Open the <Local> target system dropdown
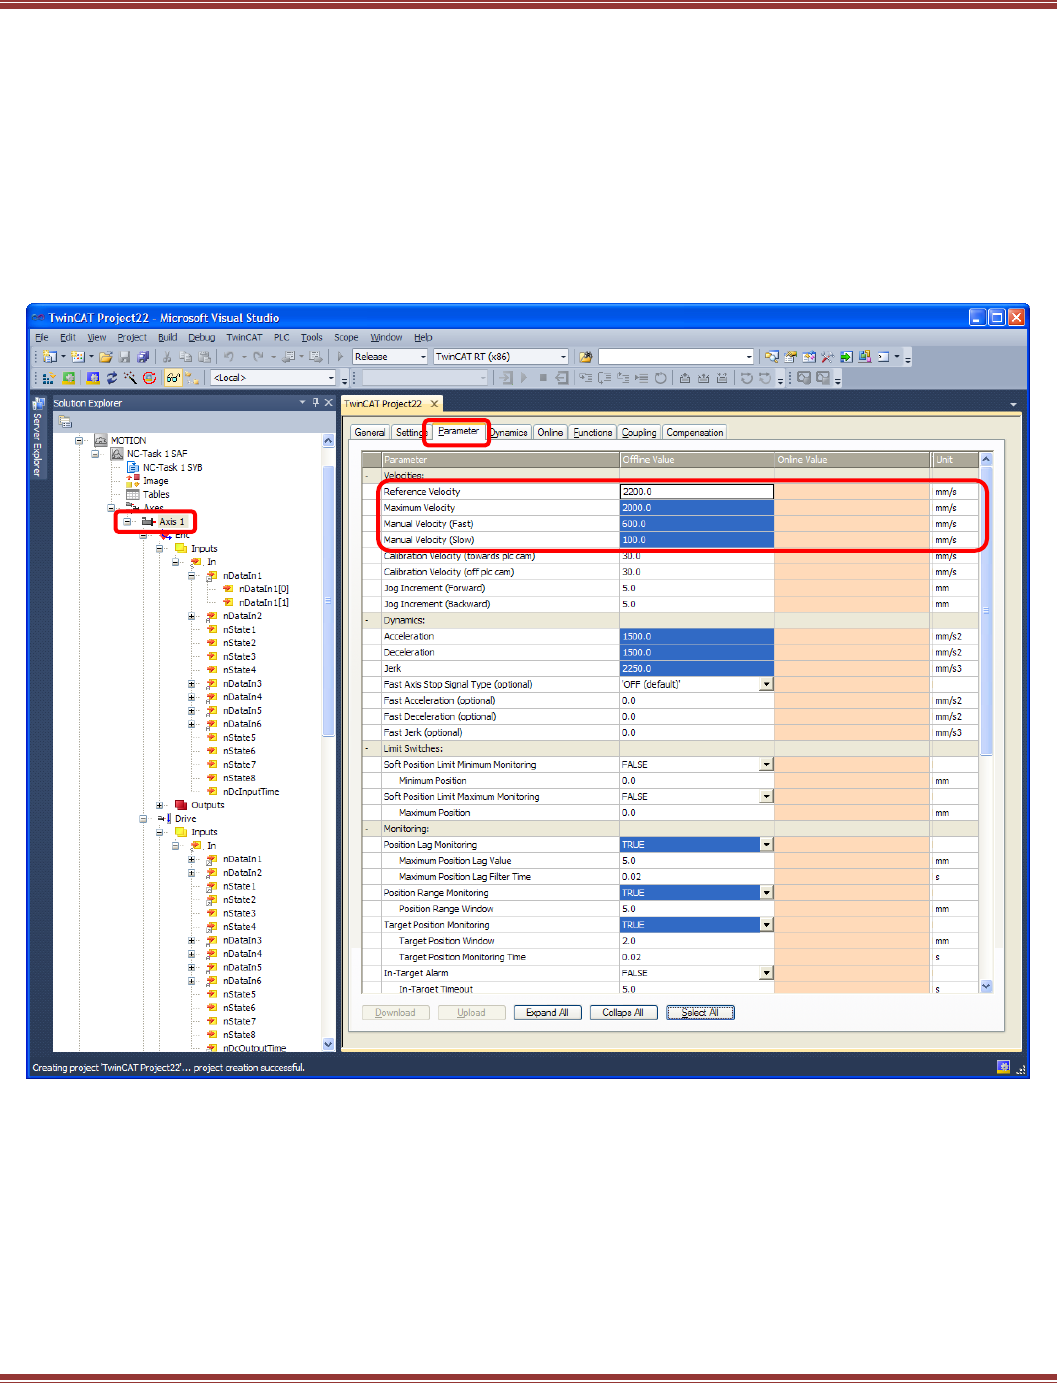This screenshot has width=1057, height=1383. (331, 378)
